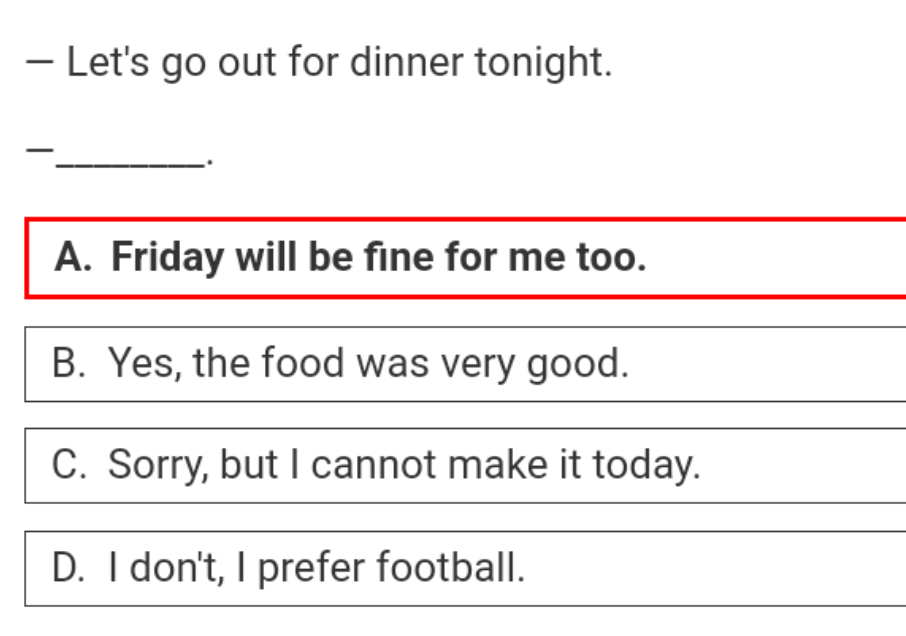The width and height of the screenshot is (906, 636).
Task: Click the blank answer line
Action: click(x=130, y=160)
